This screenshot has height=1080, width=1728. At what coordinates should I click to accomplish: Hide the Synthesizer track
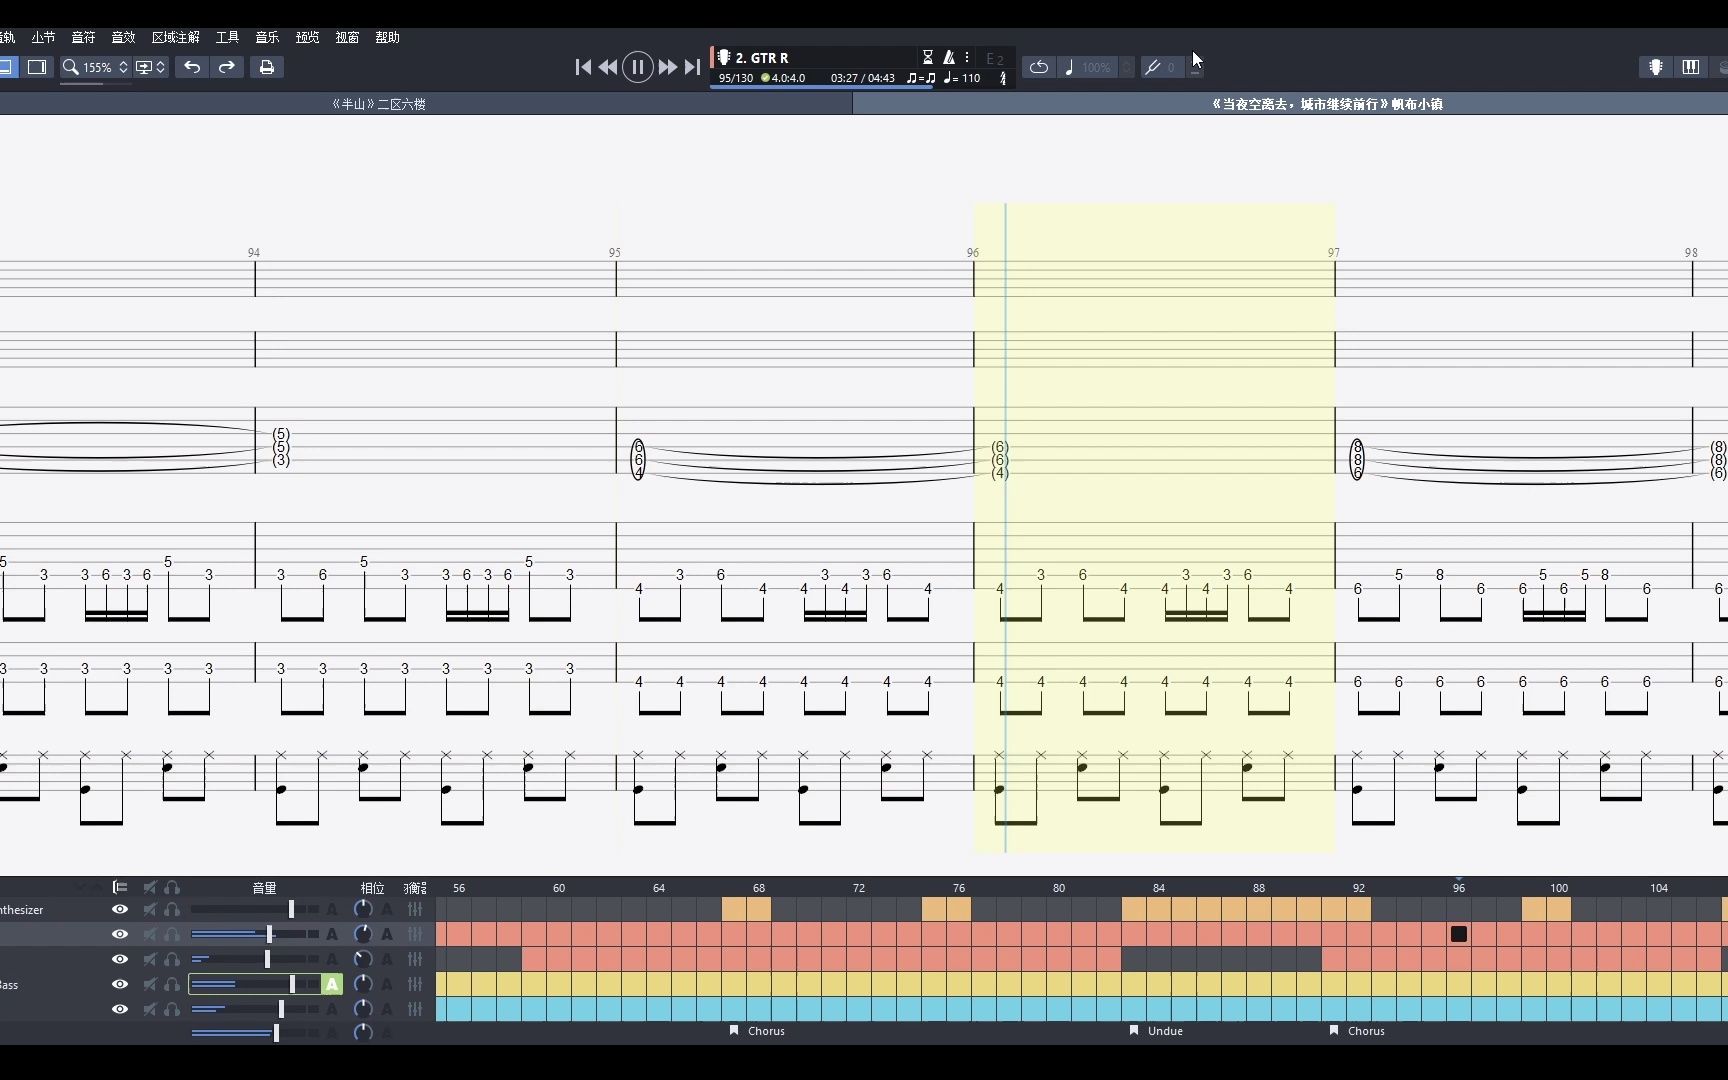(x=120, y=909)
